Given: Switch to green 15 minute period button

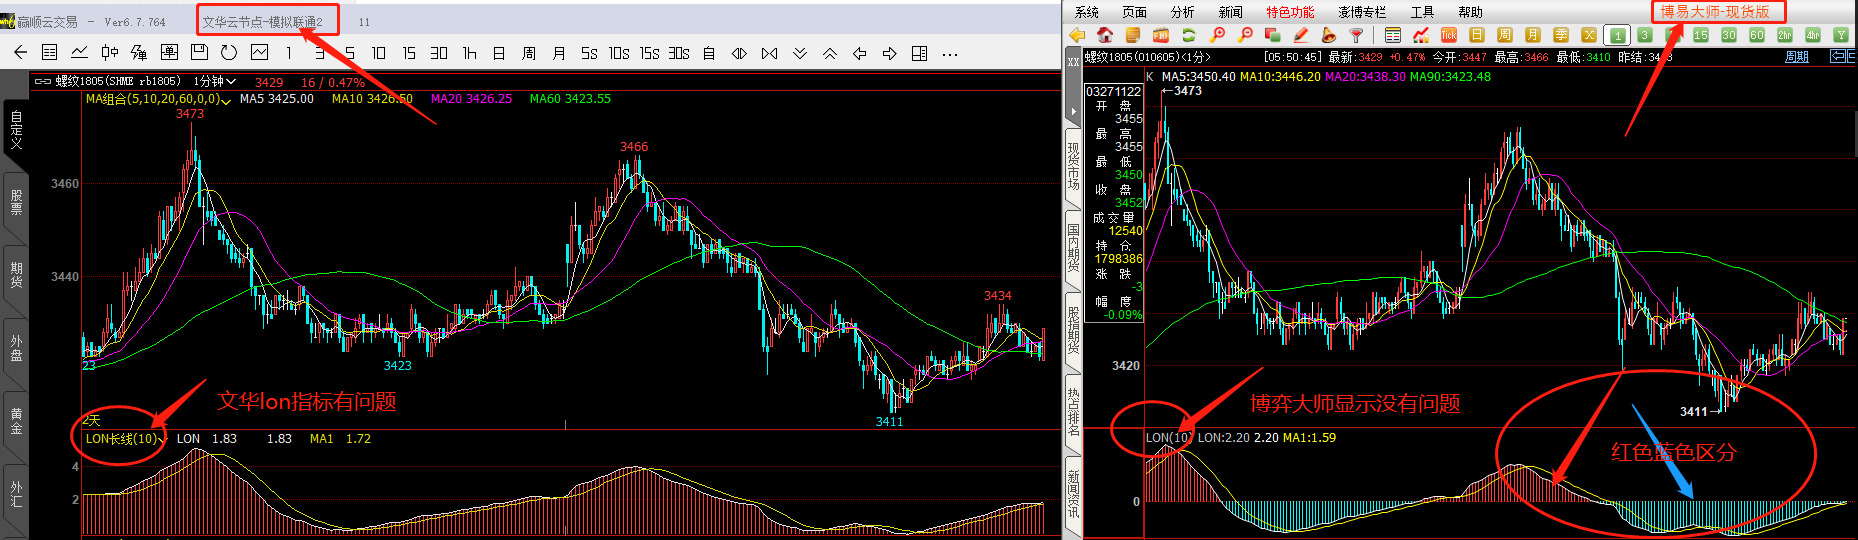Looking at the screenshot, I should (x=1701, y=35).
